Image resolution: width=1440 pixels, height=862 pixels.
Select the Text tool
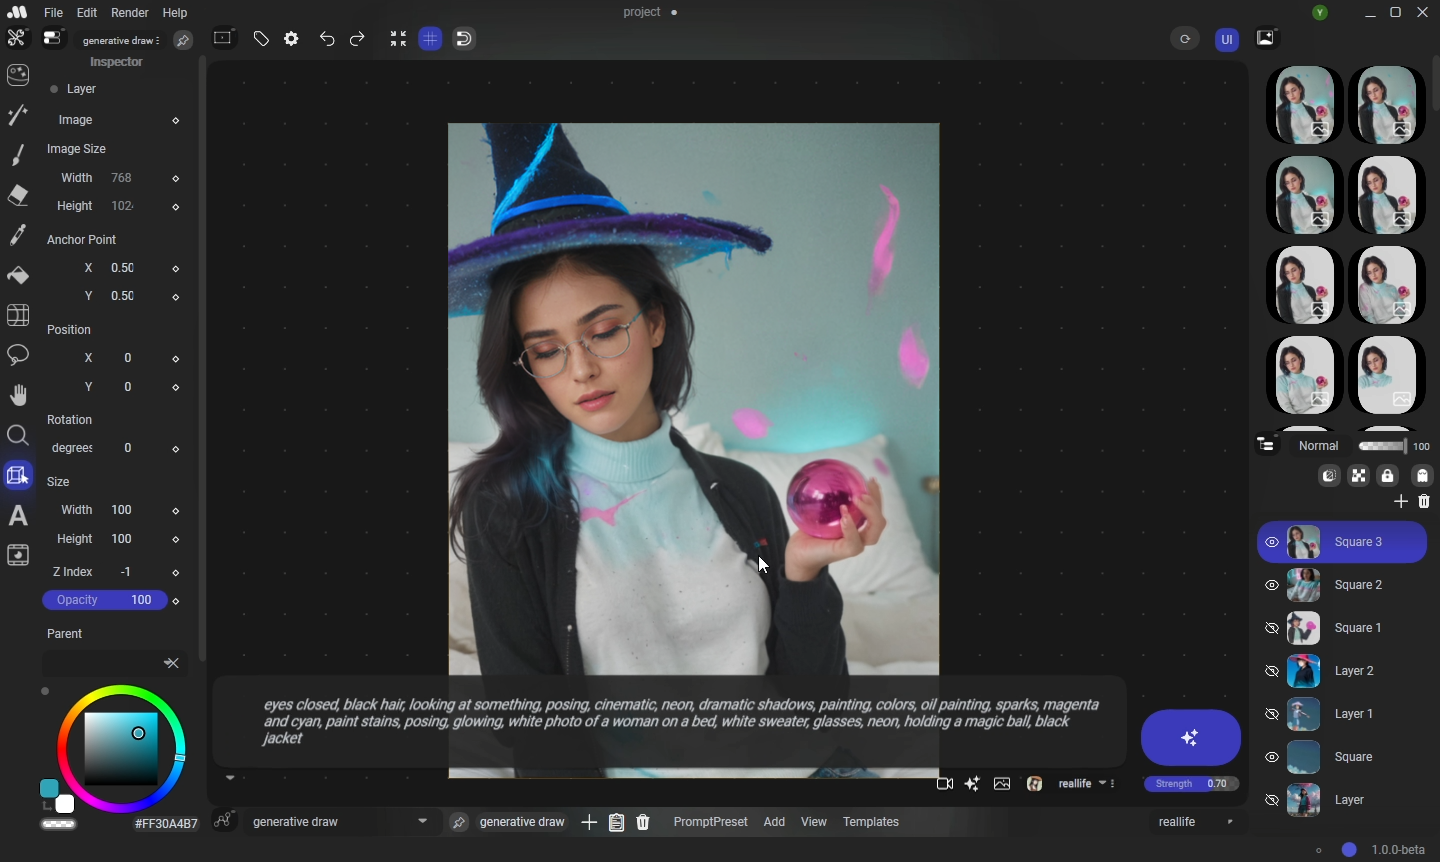pos(18,516)
